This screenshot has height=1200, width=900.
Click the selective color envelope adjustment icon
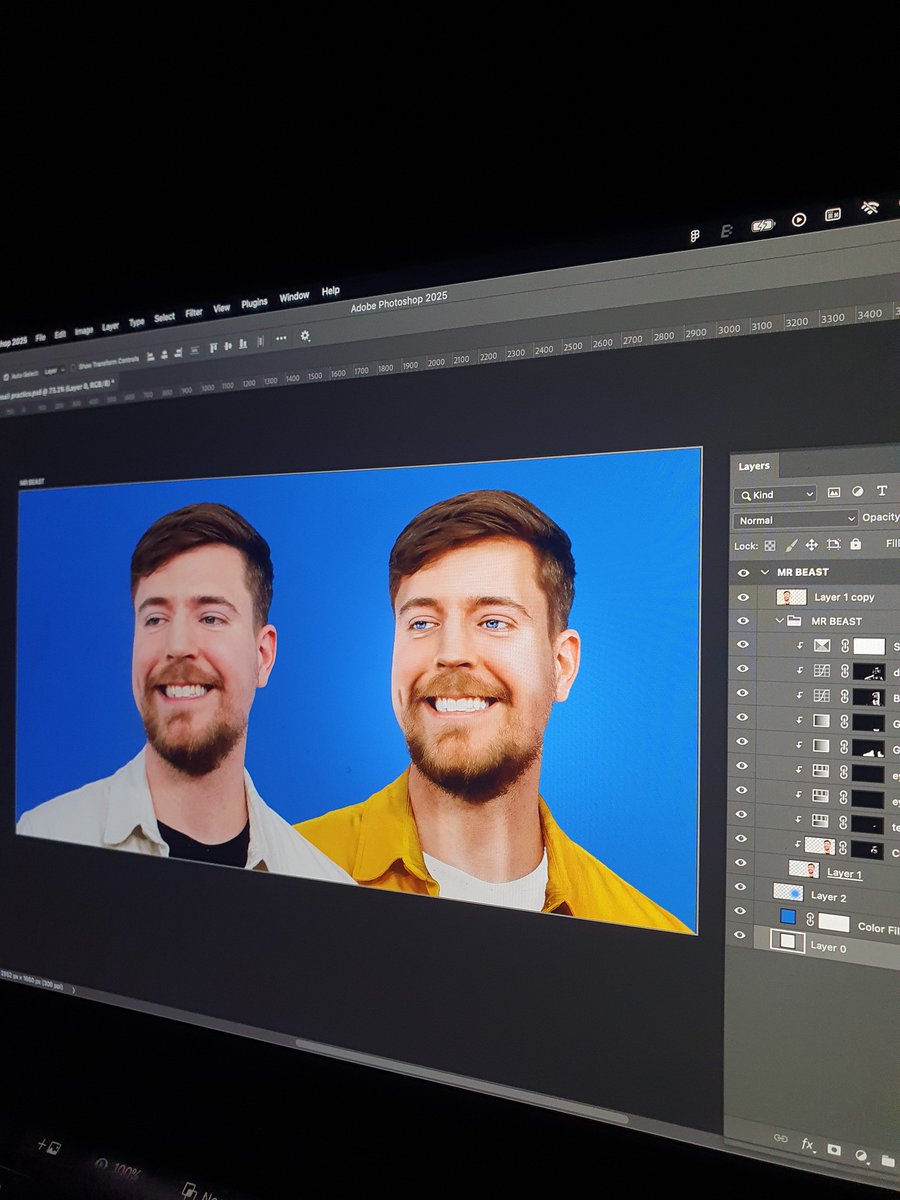tap(822, 646)
